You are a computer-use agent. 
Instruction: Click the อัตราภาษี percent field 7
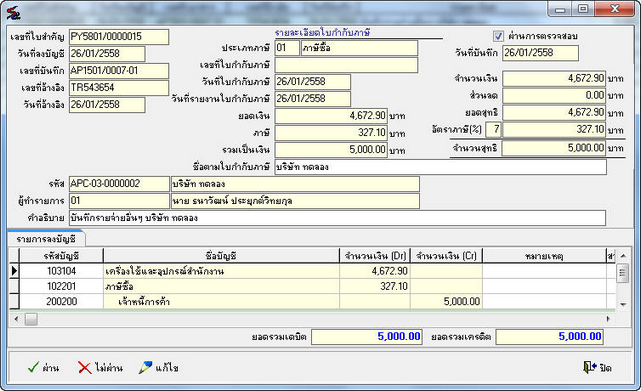[x=493, y=130]
